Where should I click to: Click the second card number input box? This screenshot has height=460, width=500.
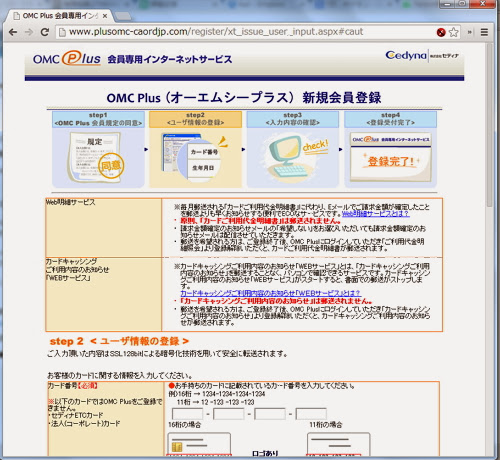point(229,414)
